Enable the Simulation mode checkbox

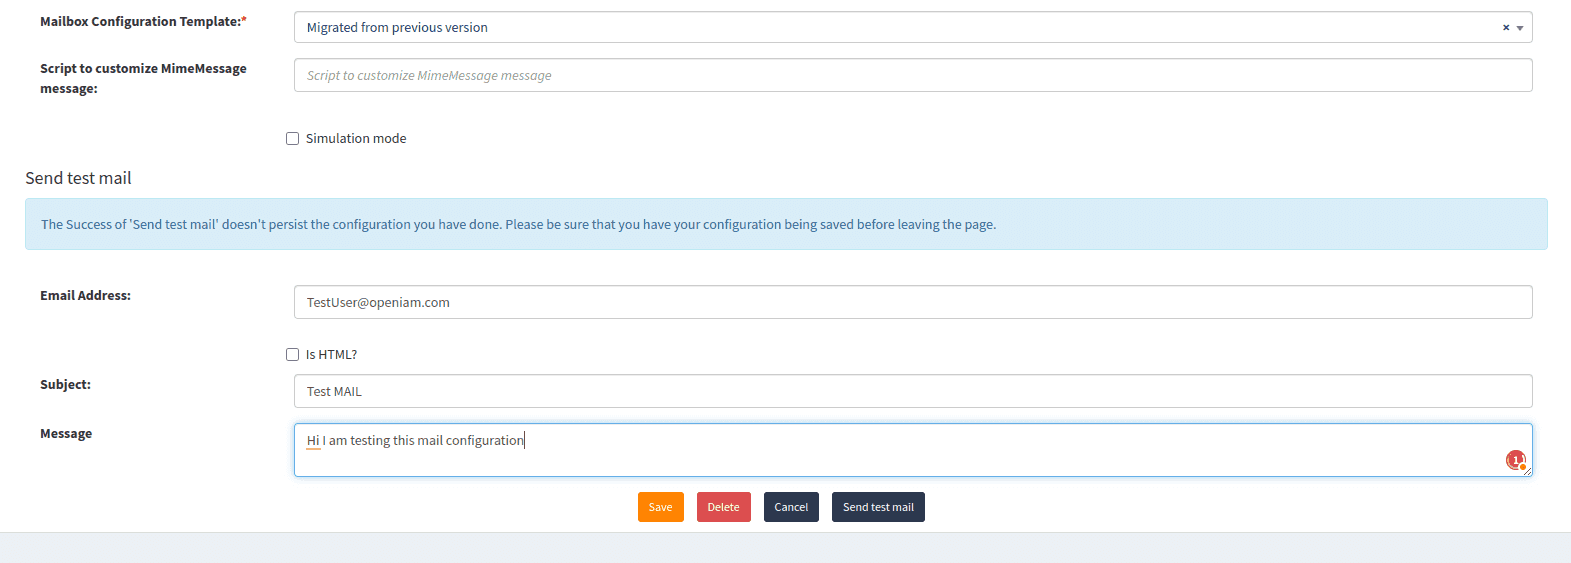point(293,139)
